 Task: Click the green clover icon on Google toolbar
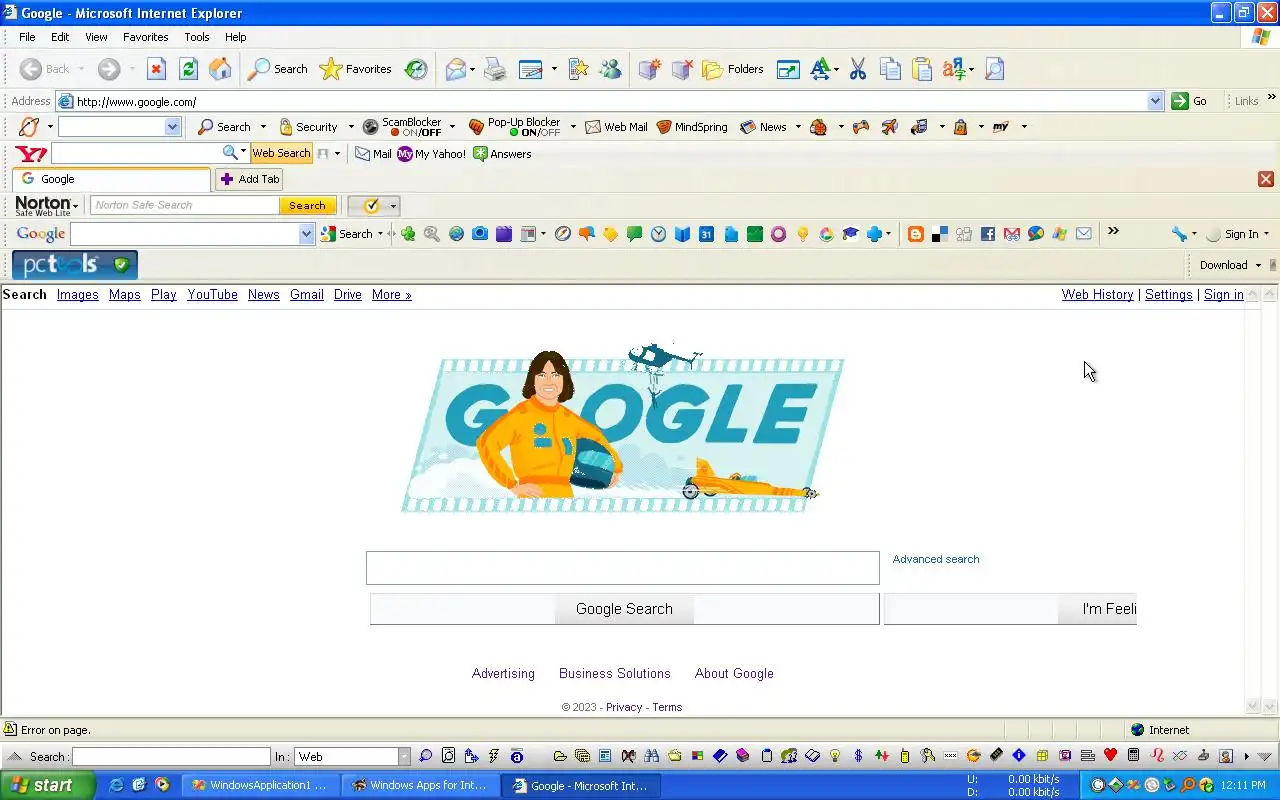(408, 234)
